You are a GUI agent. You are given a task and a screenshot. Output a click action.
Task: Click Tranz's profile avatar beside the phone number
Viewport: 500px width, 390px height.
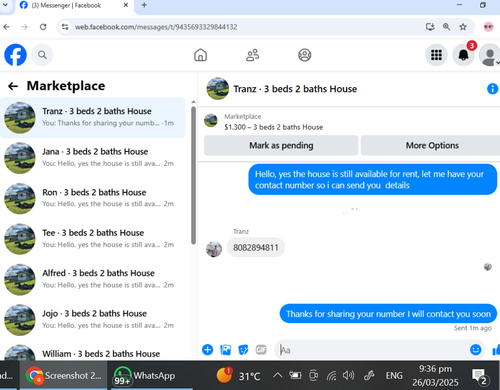(214, 249)
